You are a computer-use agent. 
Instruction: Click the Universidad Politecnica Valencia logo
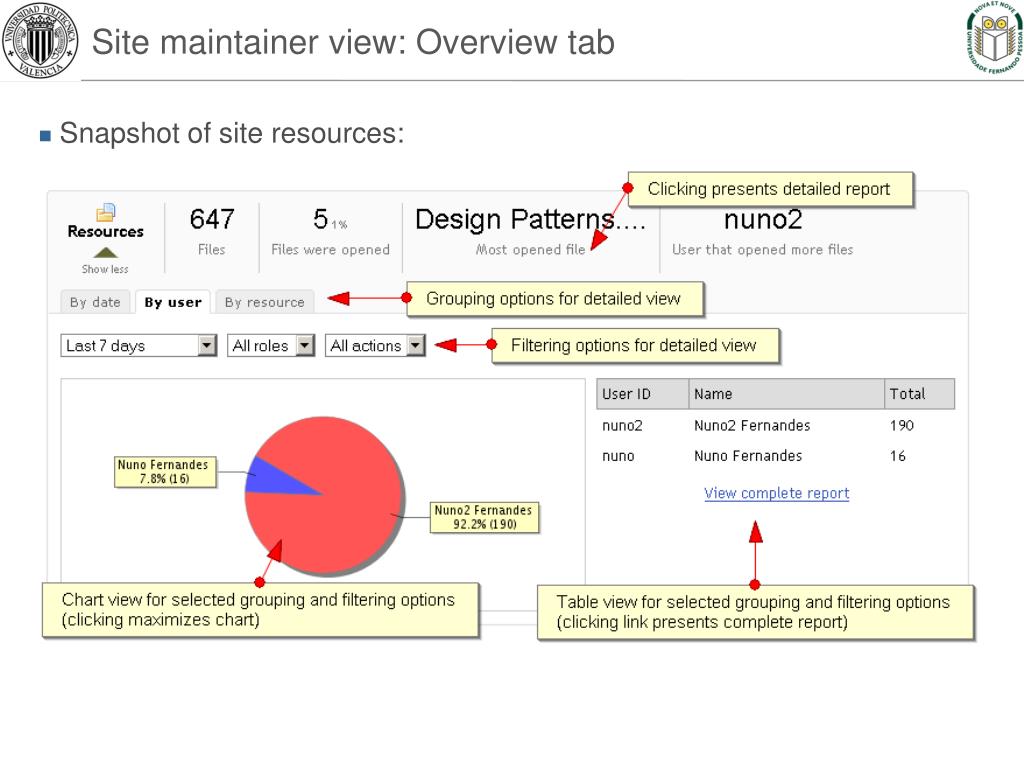click(39, 40)
